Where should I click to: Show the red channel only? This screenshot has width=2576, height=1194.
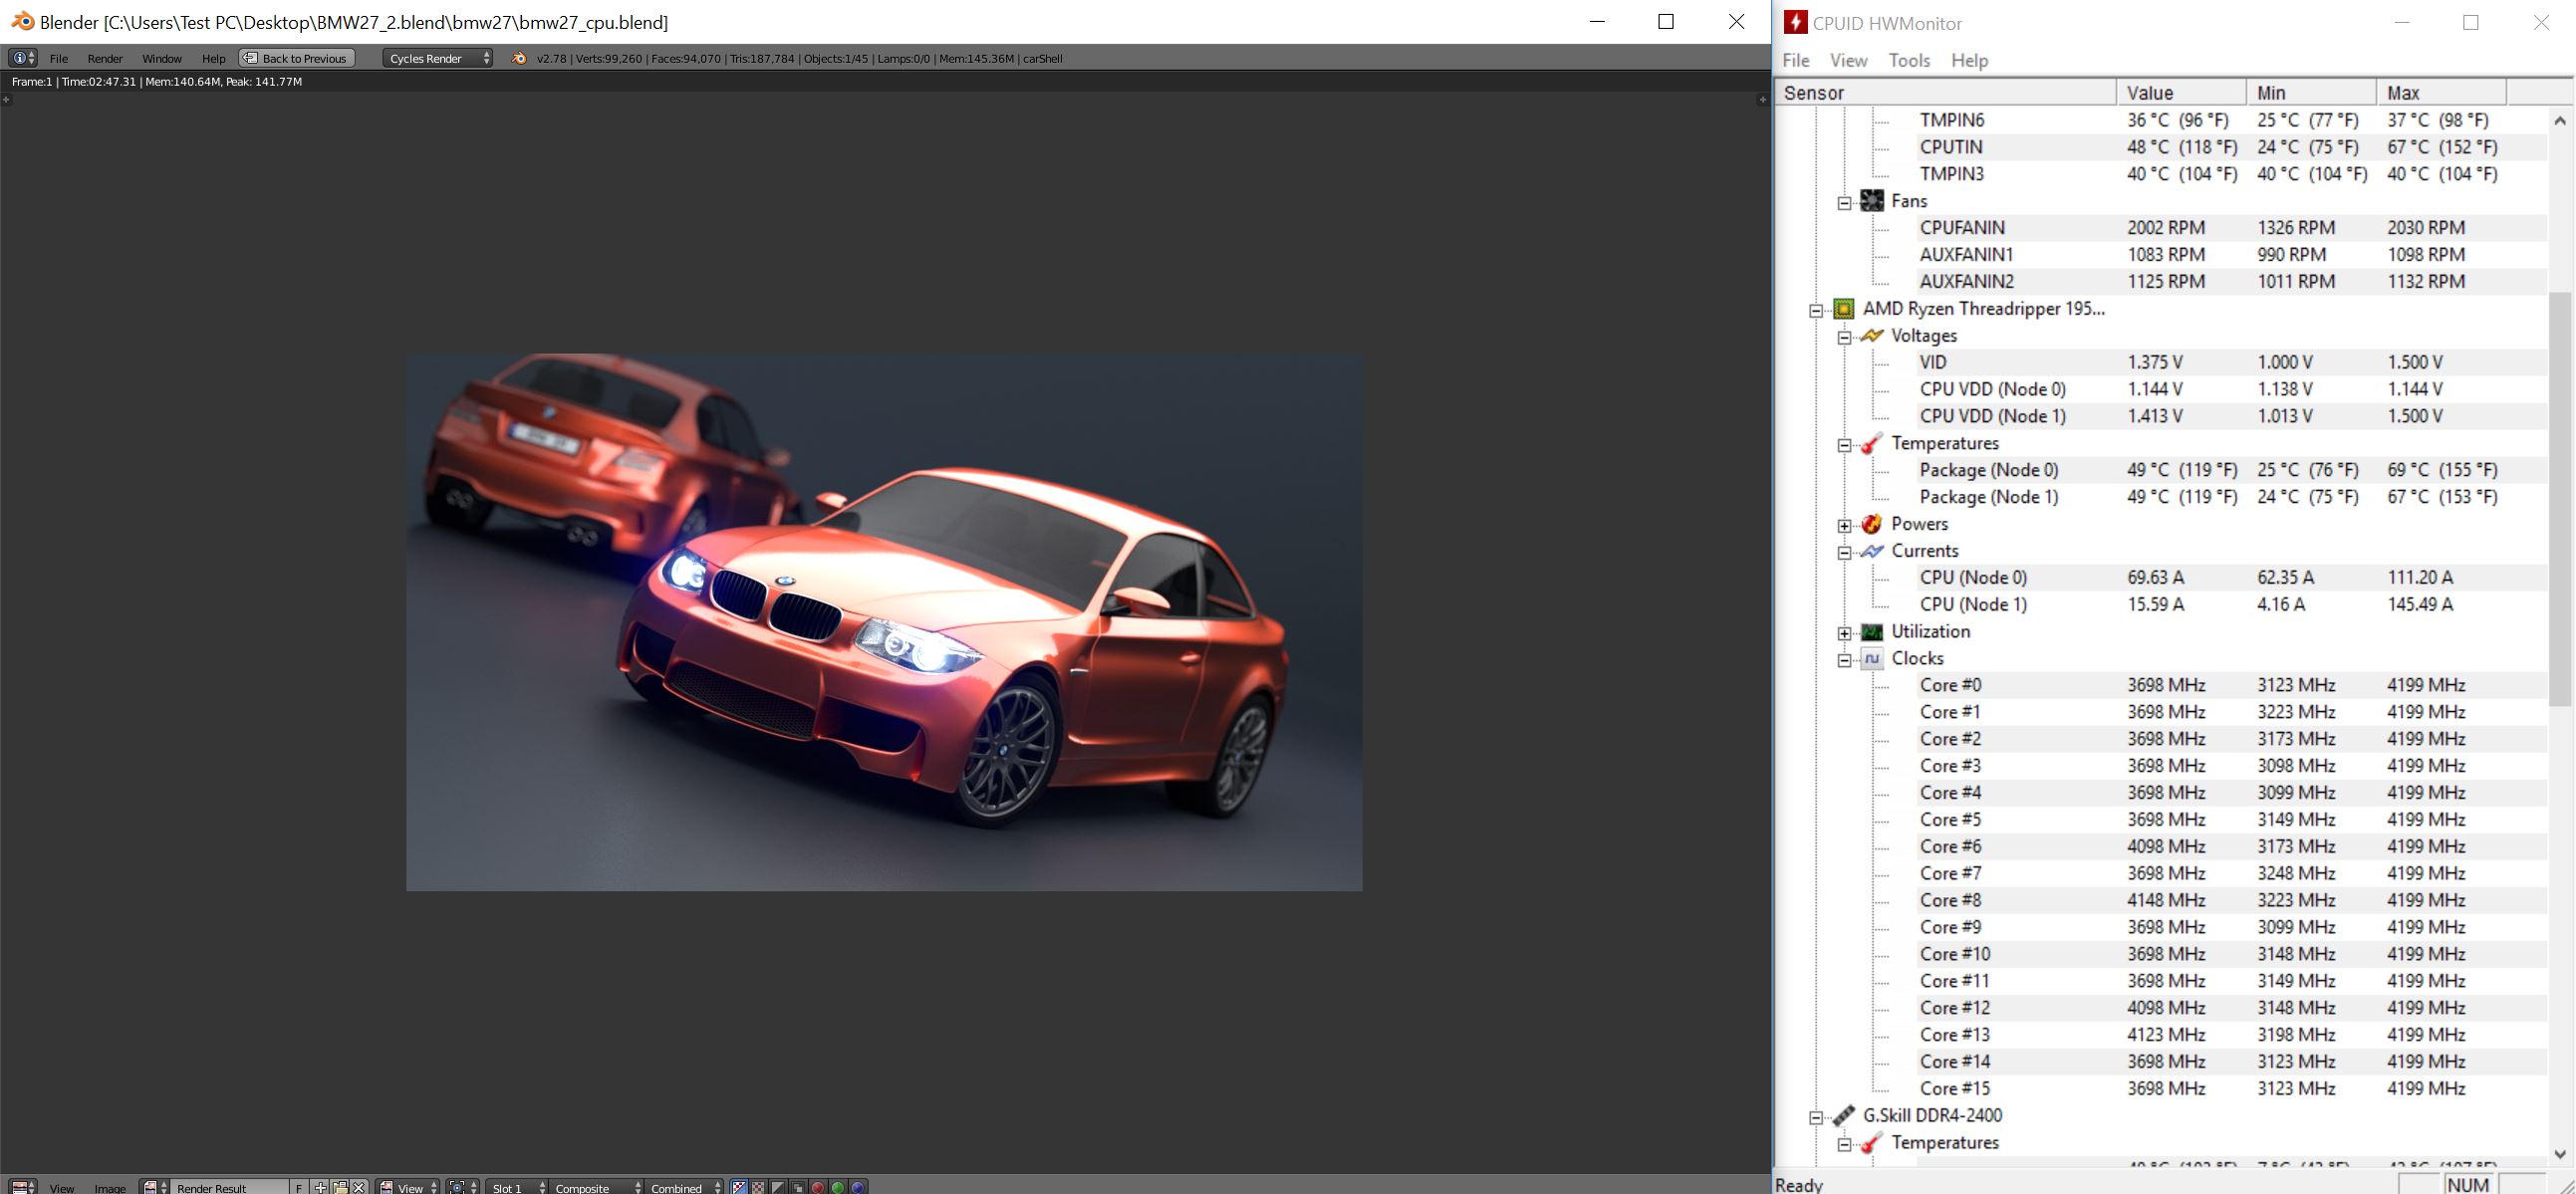817,1188
